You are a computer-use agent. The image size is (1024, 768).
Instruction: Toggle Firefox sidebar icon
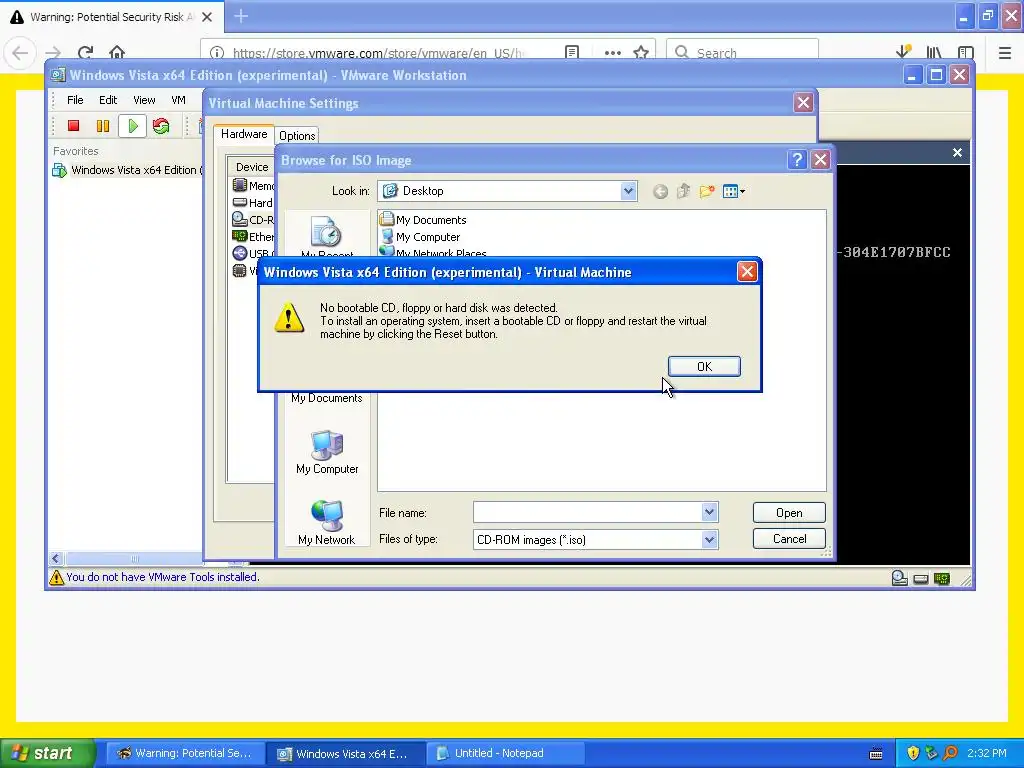point(965,52)
